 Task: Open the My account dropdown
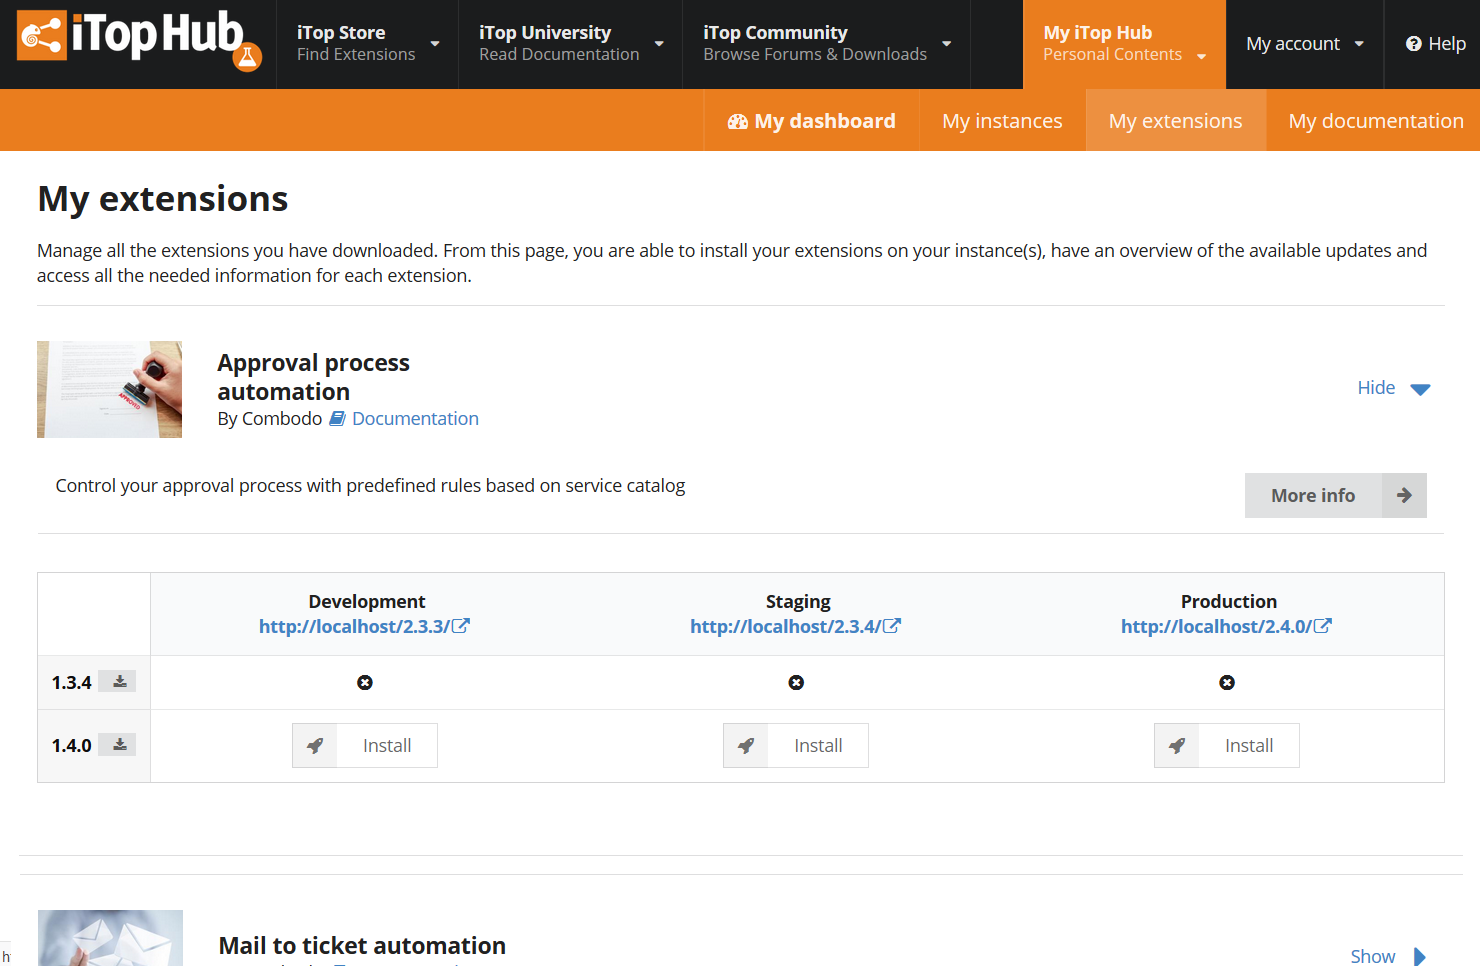1304,44
